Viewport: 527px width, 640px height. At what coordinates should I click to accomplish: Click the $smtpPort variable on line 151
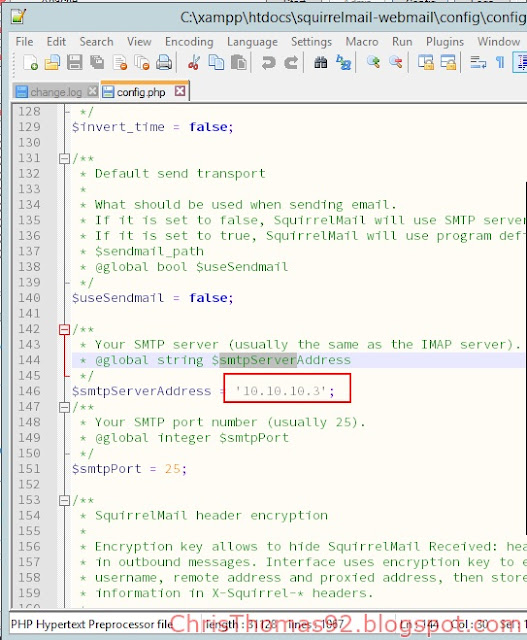pyautogui.click(x=107, y=469)
